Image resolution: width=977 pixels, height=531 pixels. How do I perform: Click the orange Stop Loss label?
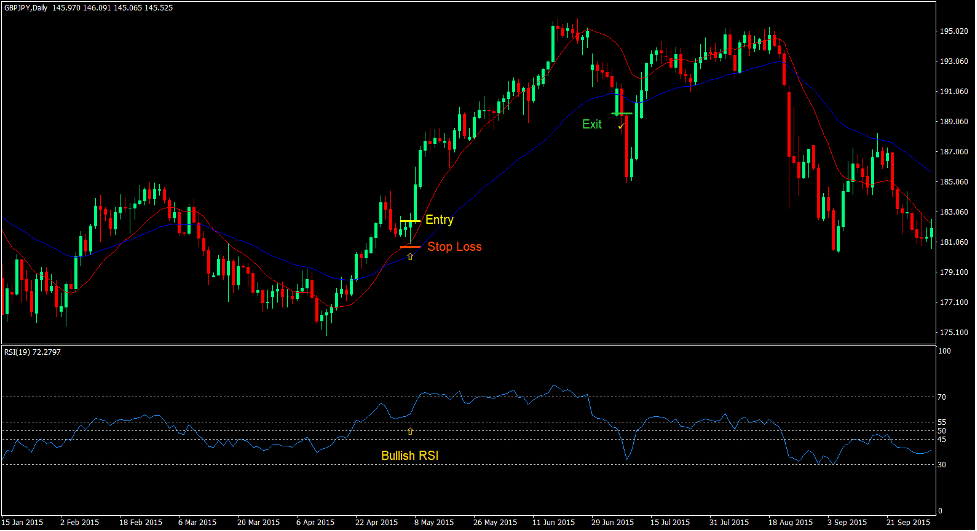click(x=454, y=247)
